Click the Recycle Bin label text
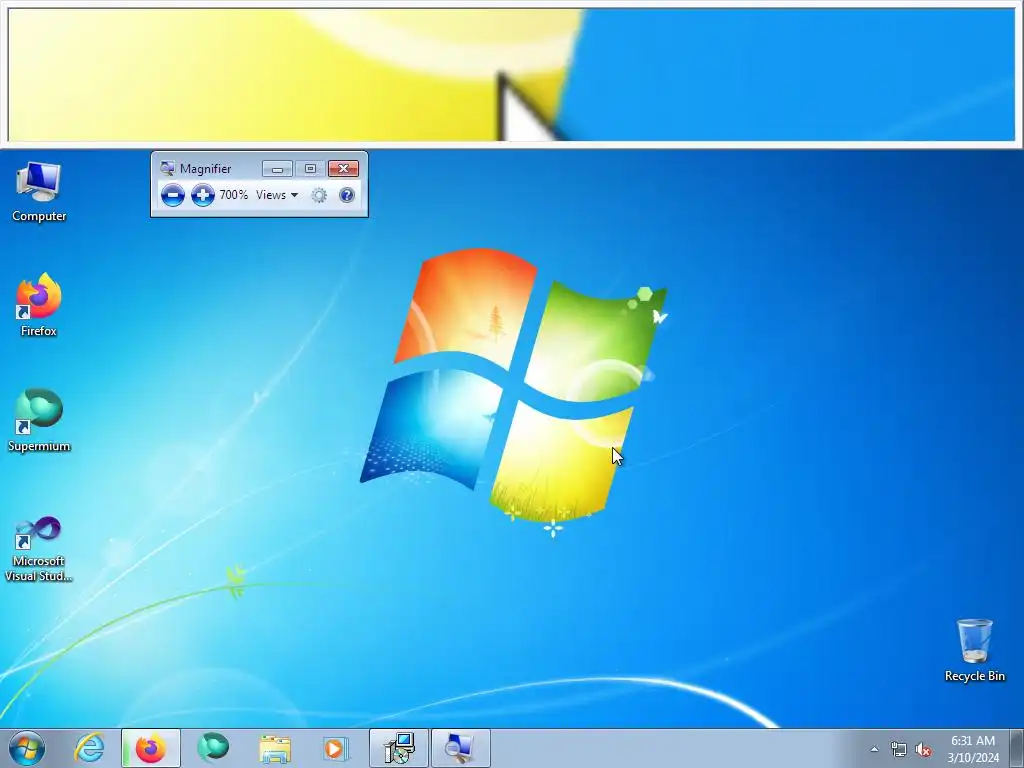1024x768 pixels. click(974, 676)
